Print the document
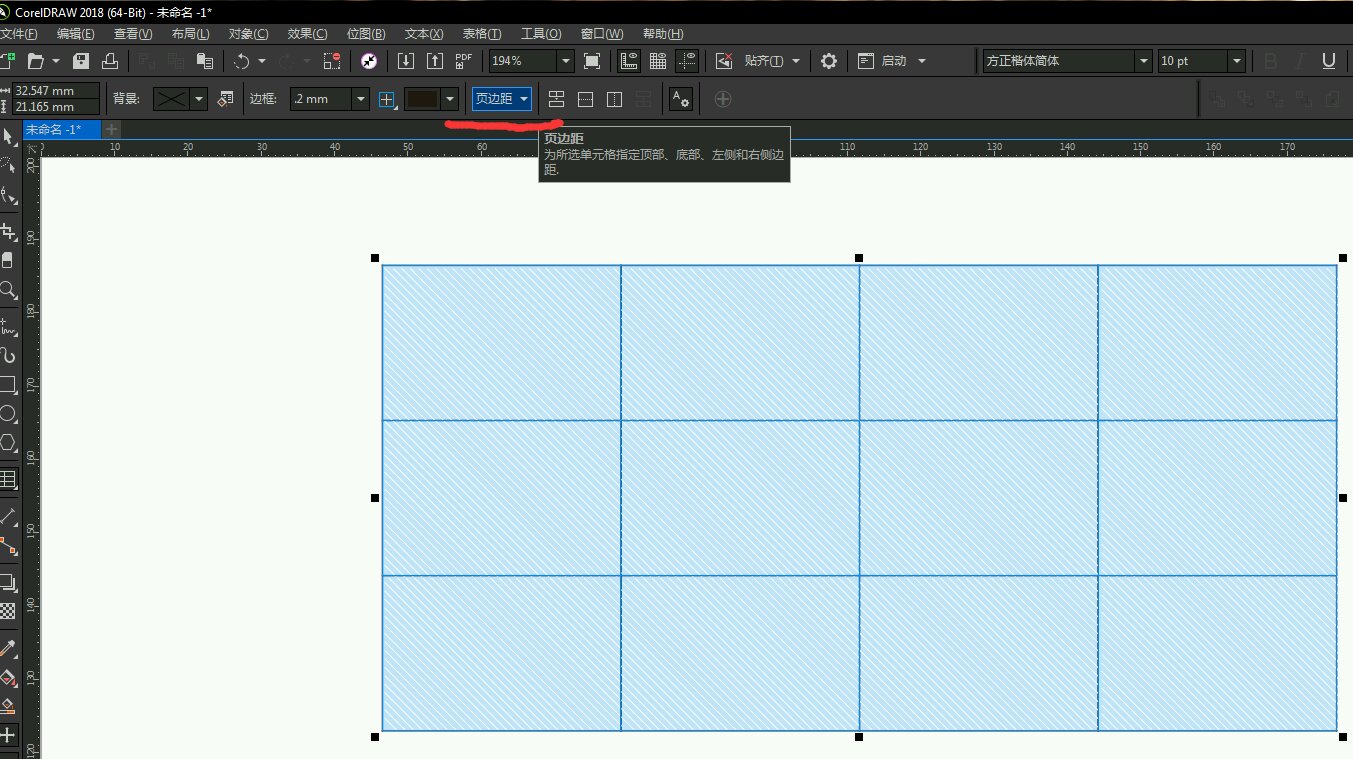 [110, 61]
